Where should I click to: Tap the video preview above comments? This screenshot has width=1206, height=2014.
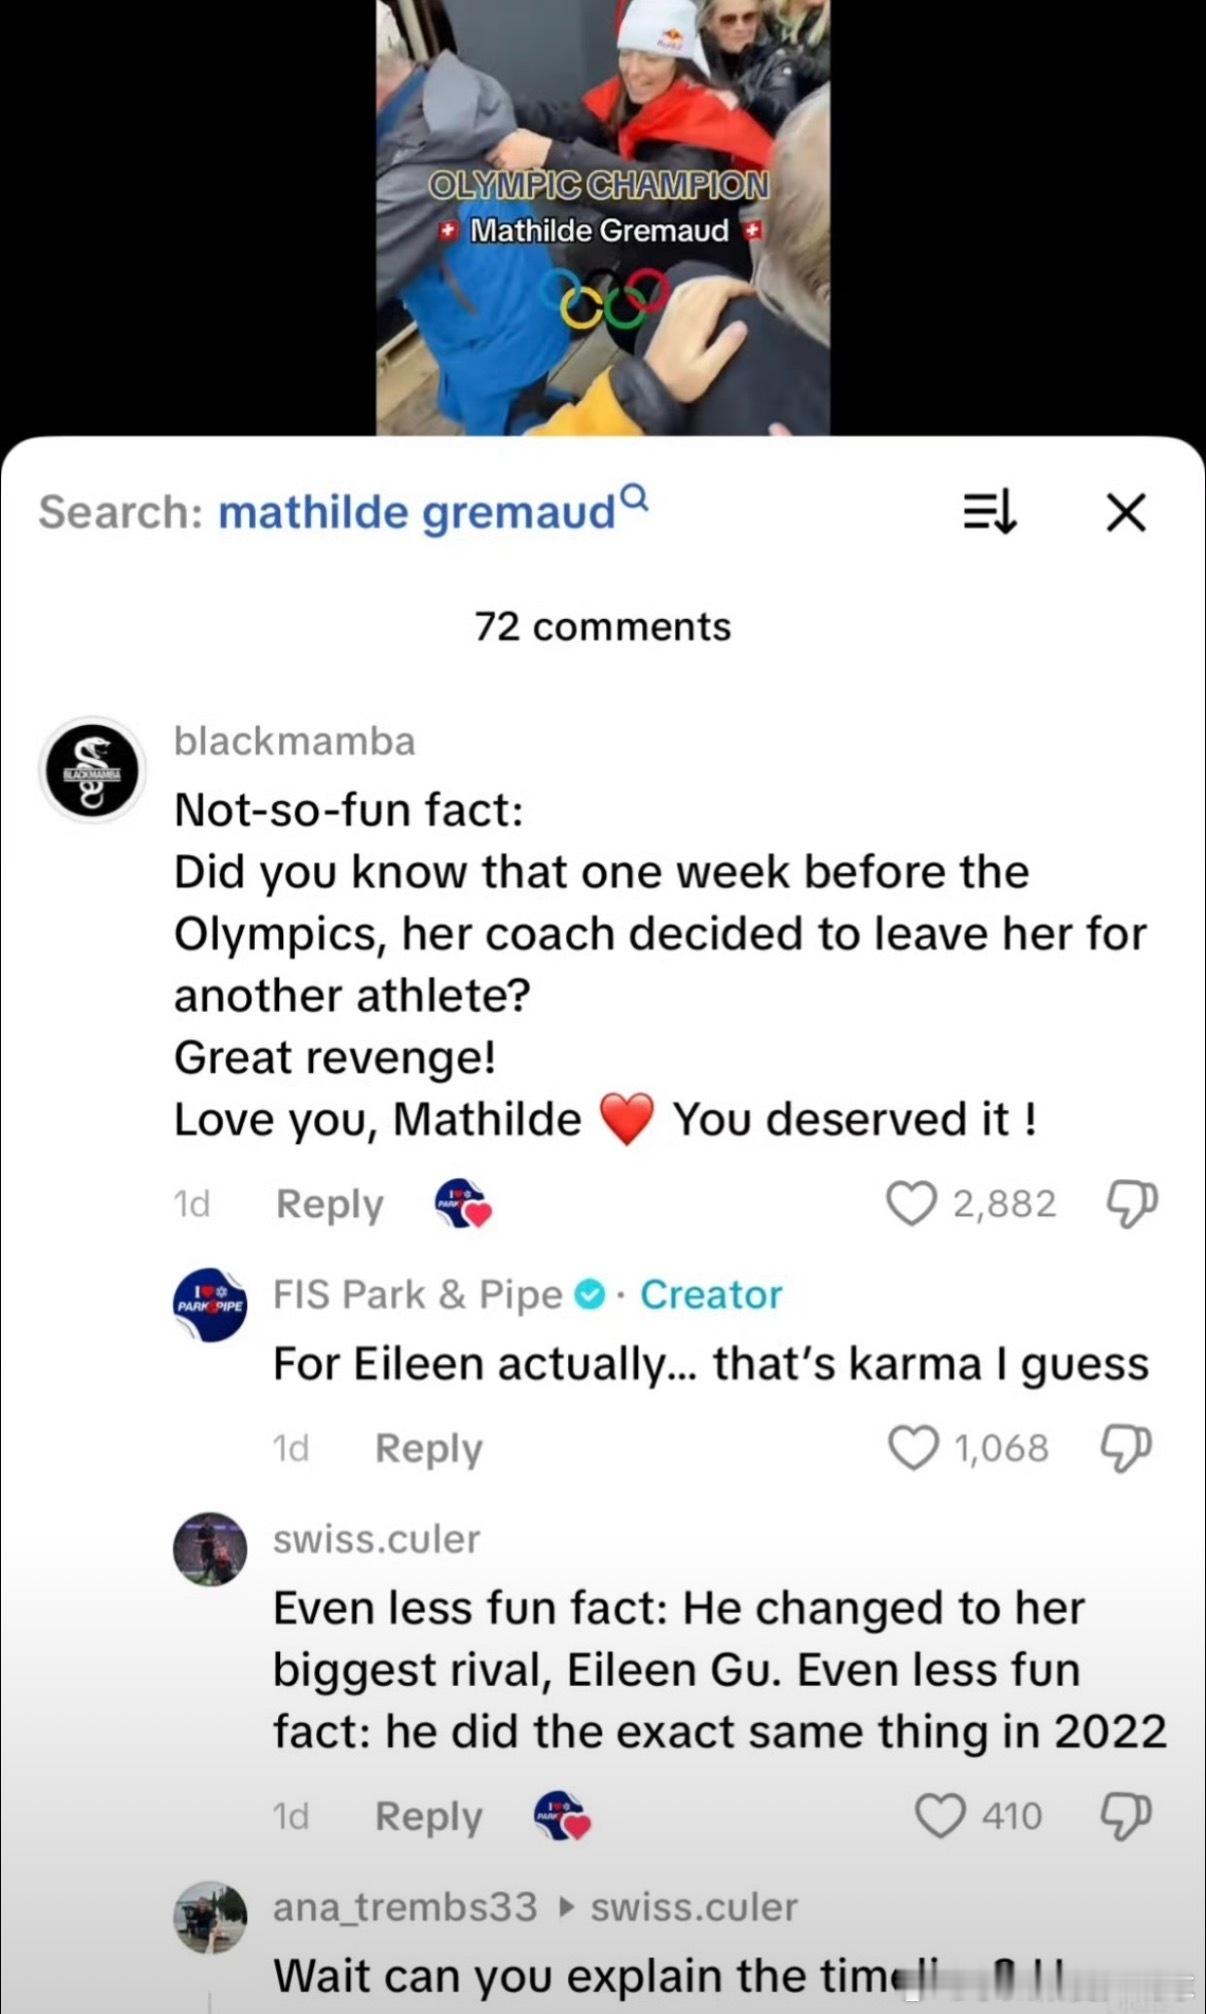pyautogui.click(x=603, y=217)
